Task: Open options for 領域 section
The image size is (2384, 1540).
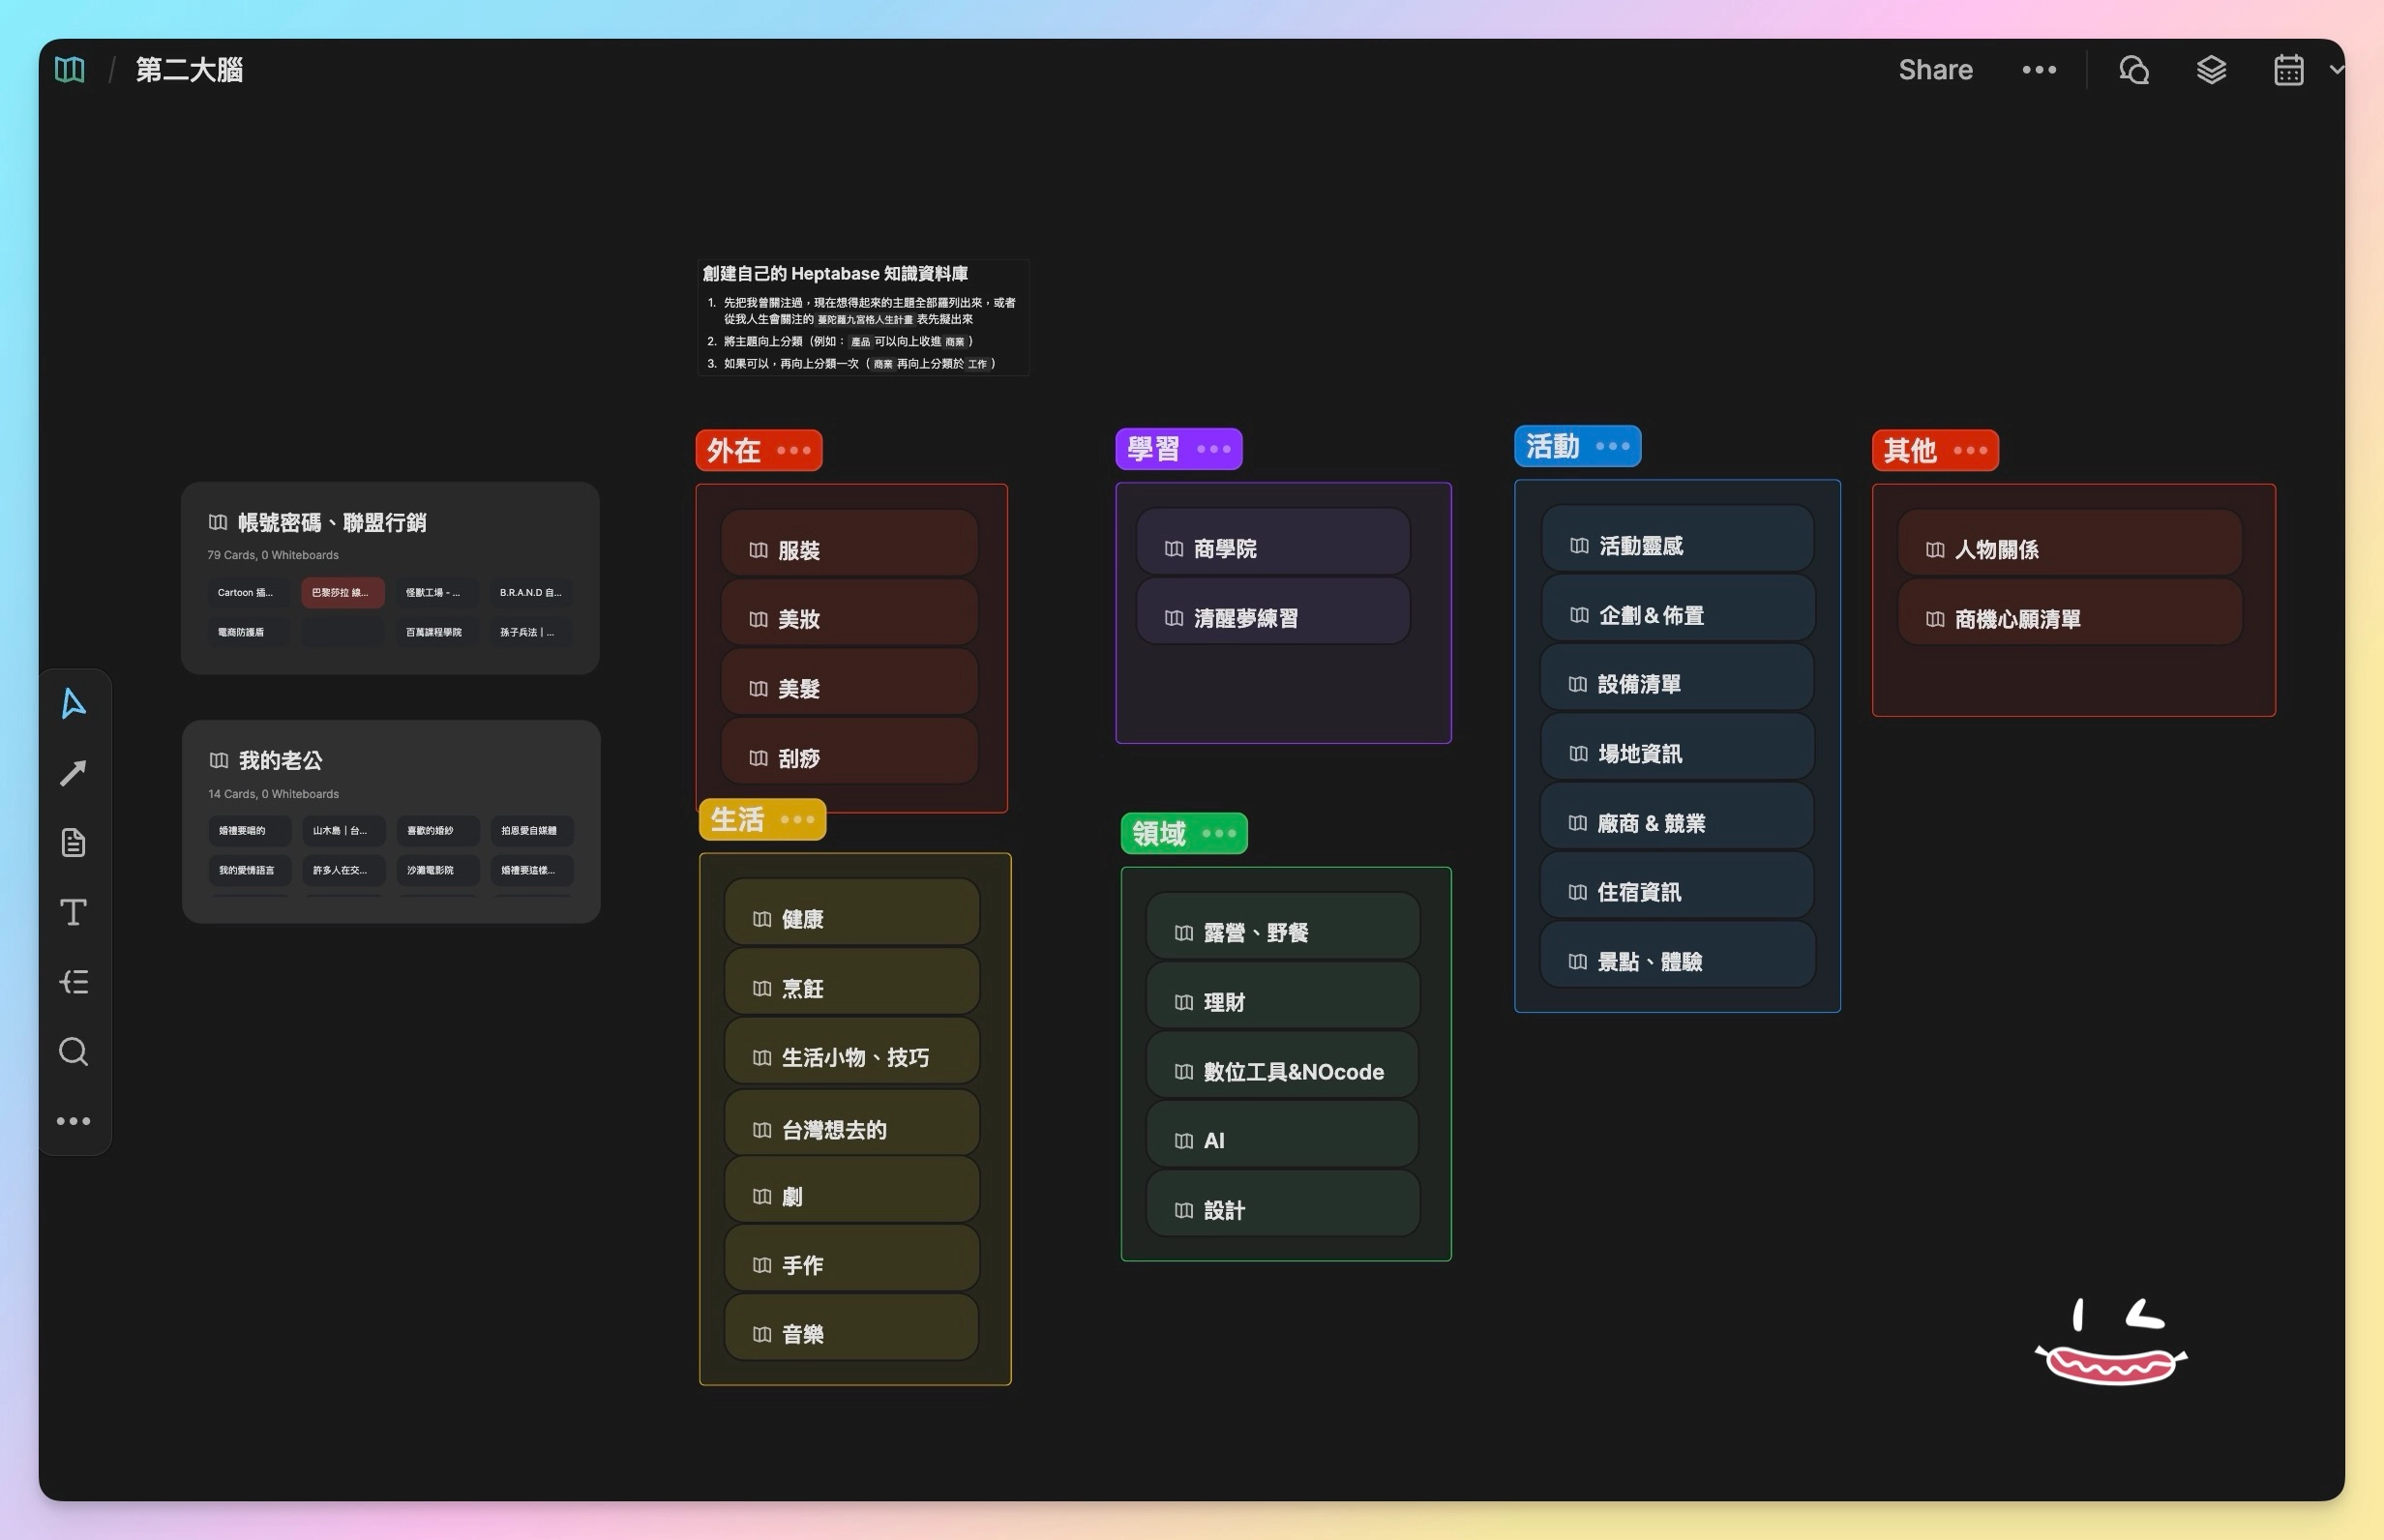Action: coord(1219,834)
